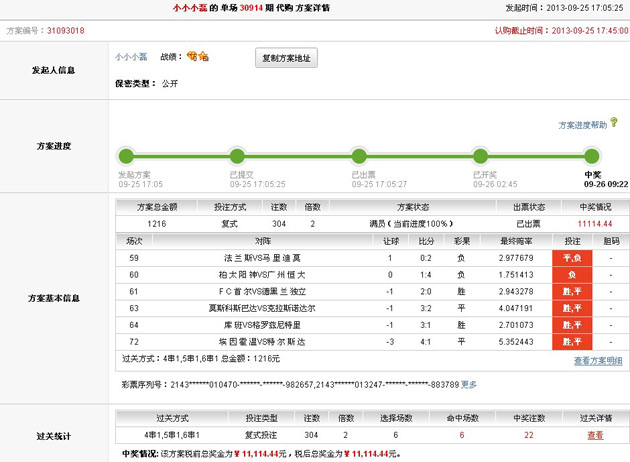Click the 已出票 progress node circle
The width and height of the screenshot is (630, 462).
[x=358, y=155]
